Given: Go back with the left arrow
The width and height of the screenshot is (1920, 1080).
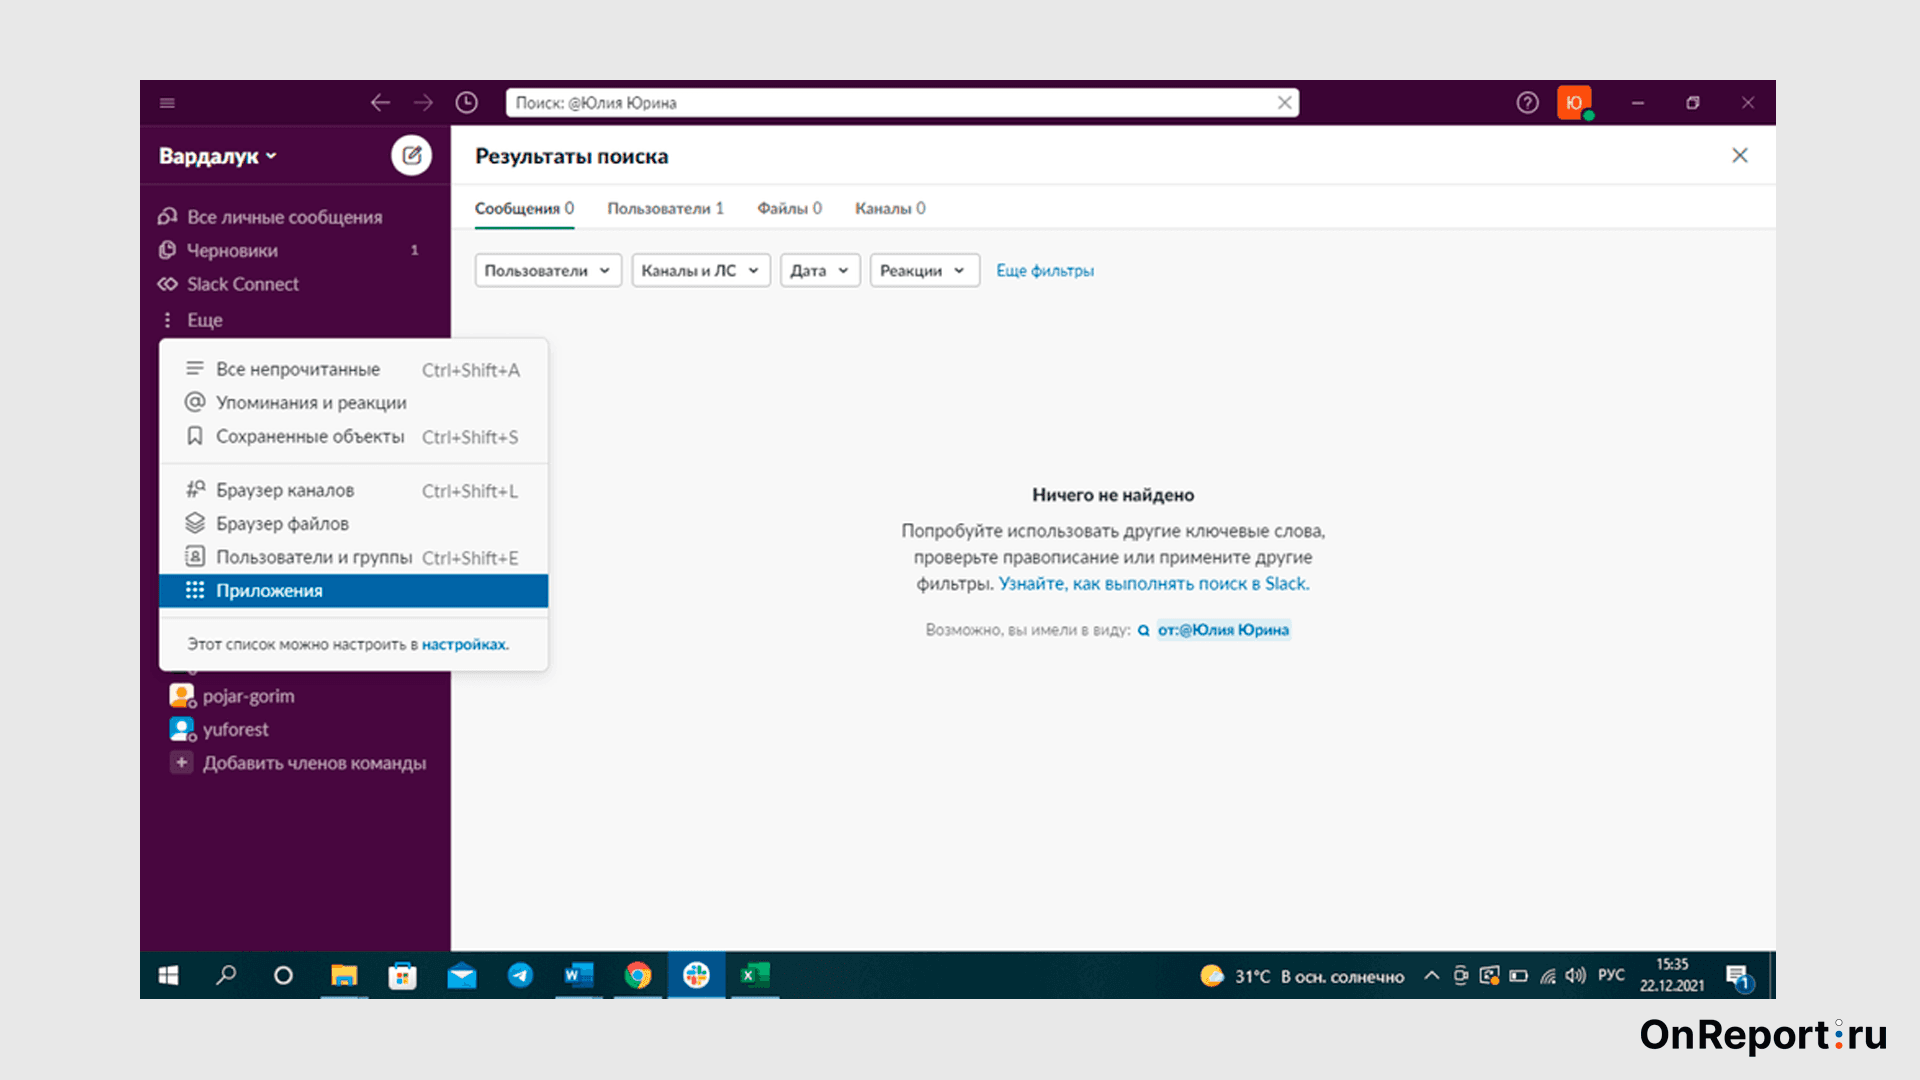Looking at the screenshot, I should (380, 103).
